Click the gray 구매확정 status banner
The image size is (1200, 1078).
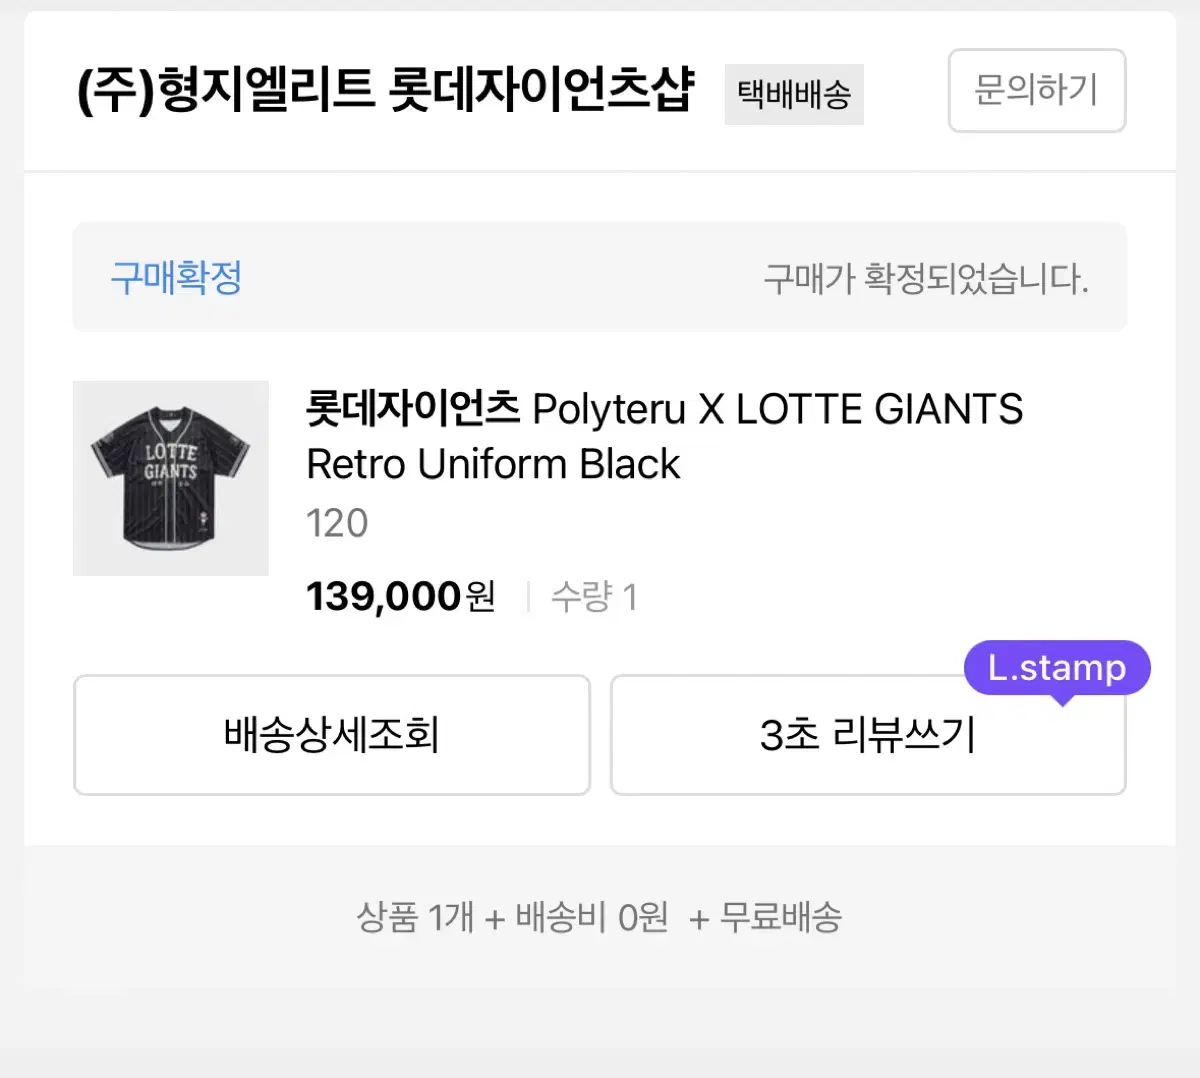coord(600,278)
